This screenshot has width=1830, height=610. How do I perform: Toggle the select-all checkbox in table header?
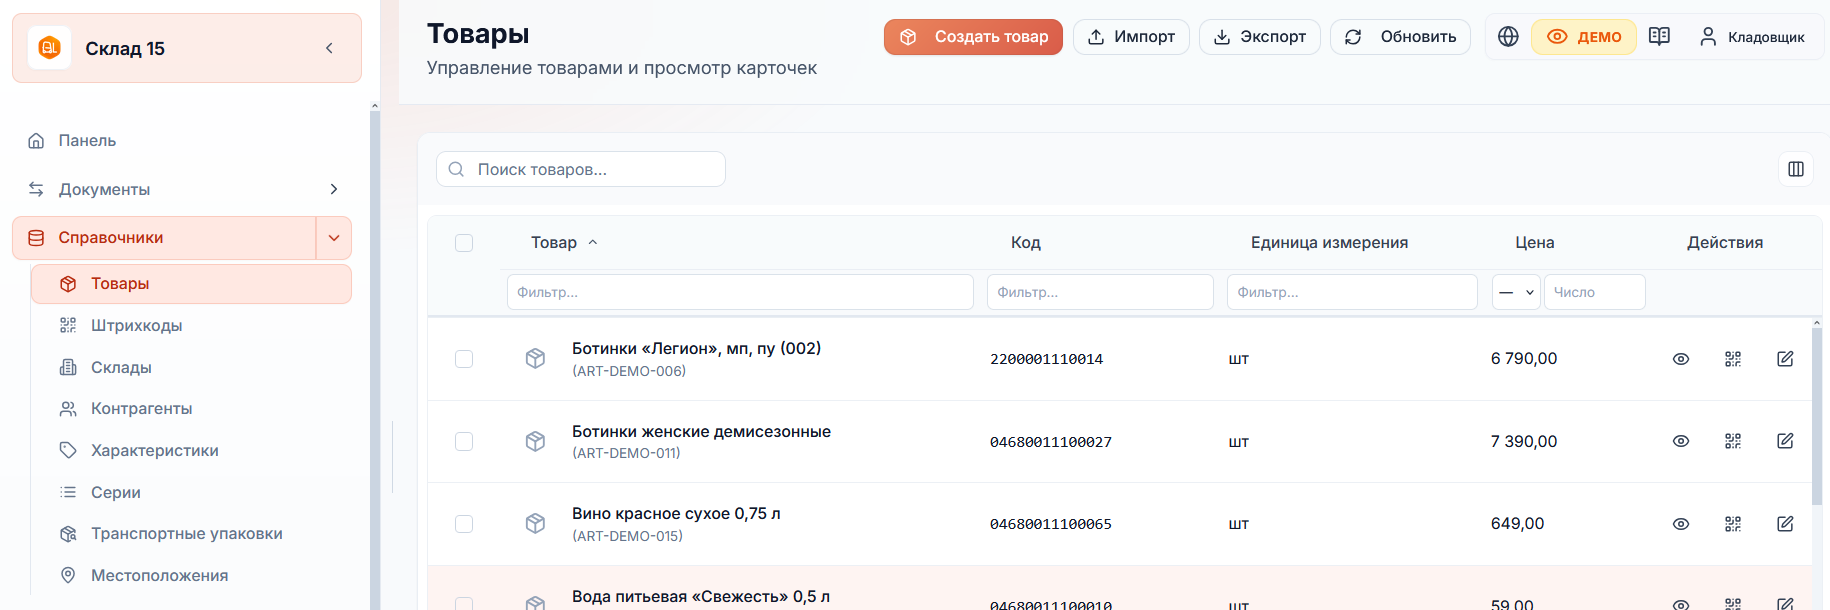[x=464, y=243]
